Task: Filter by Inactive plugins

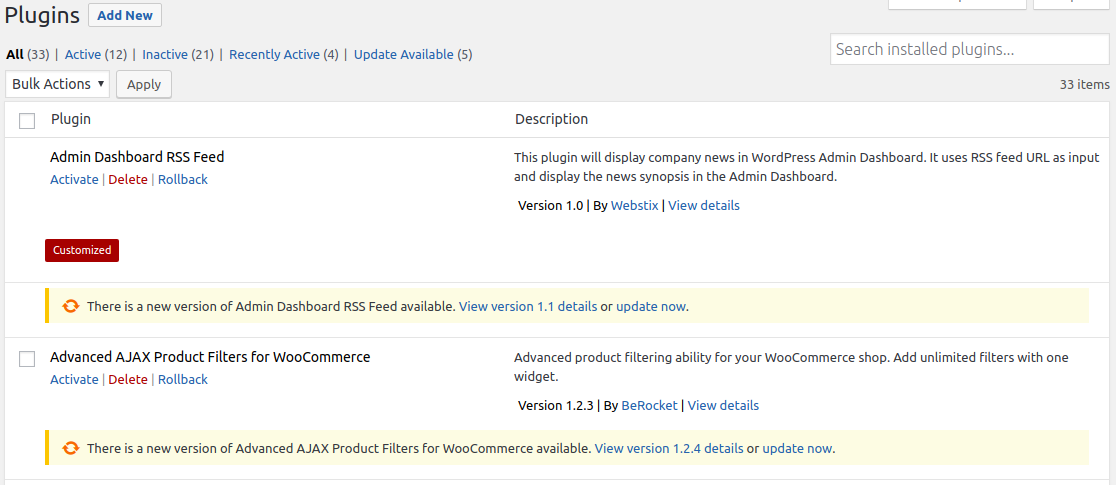Action: (165, 54)
